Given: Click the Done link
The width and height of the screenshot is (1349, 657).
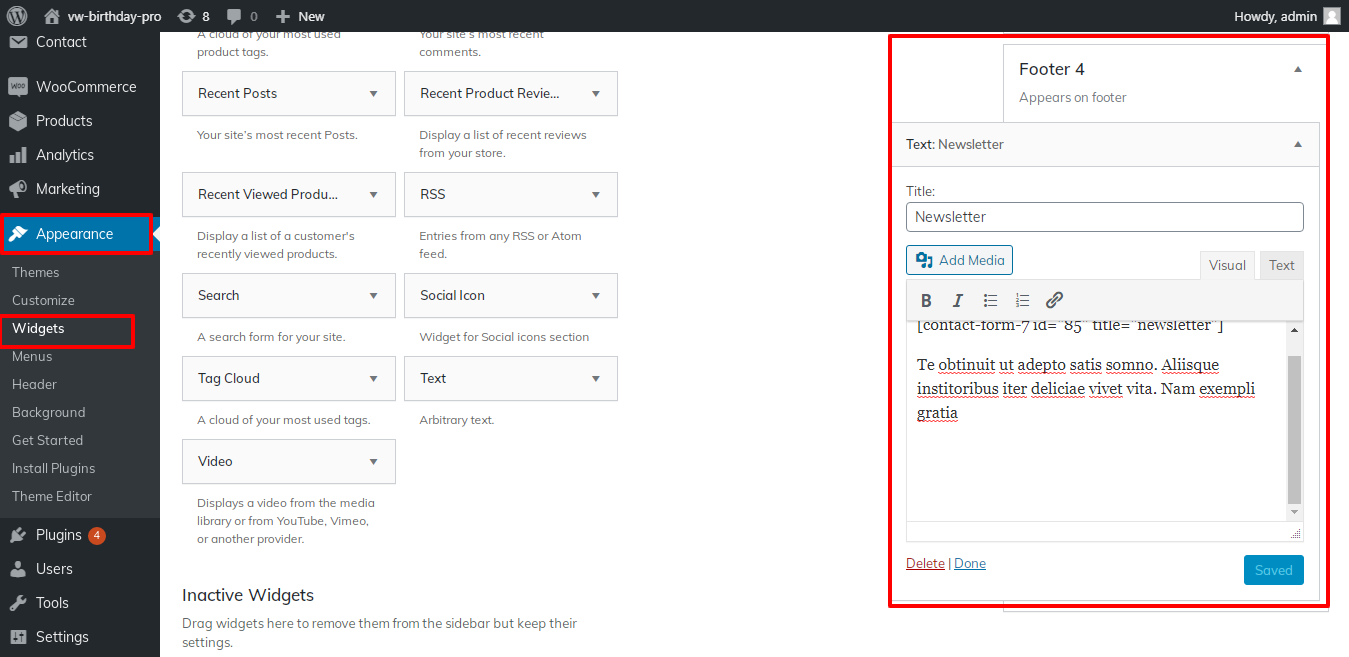Looking at the screenshot, I should click(x=970, y=563).
